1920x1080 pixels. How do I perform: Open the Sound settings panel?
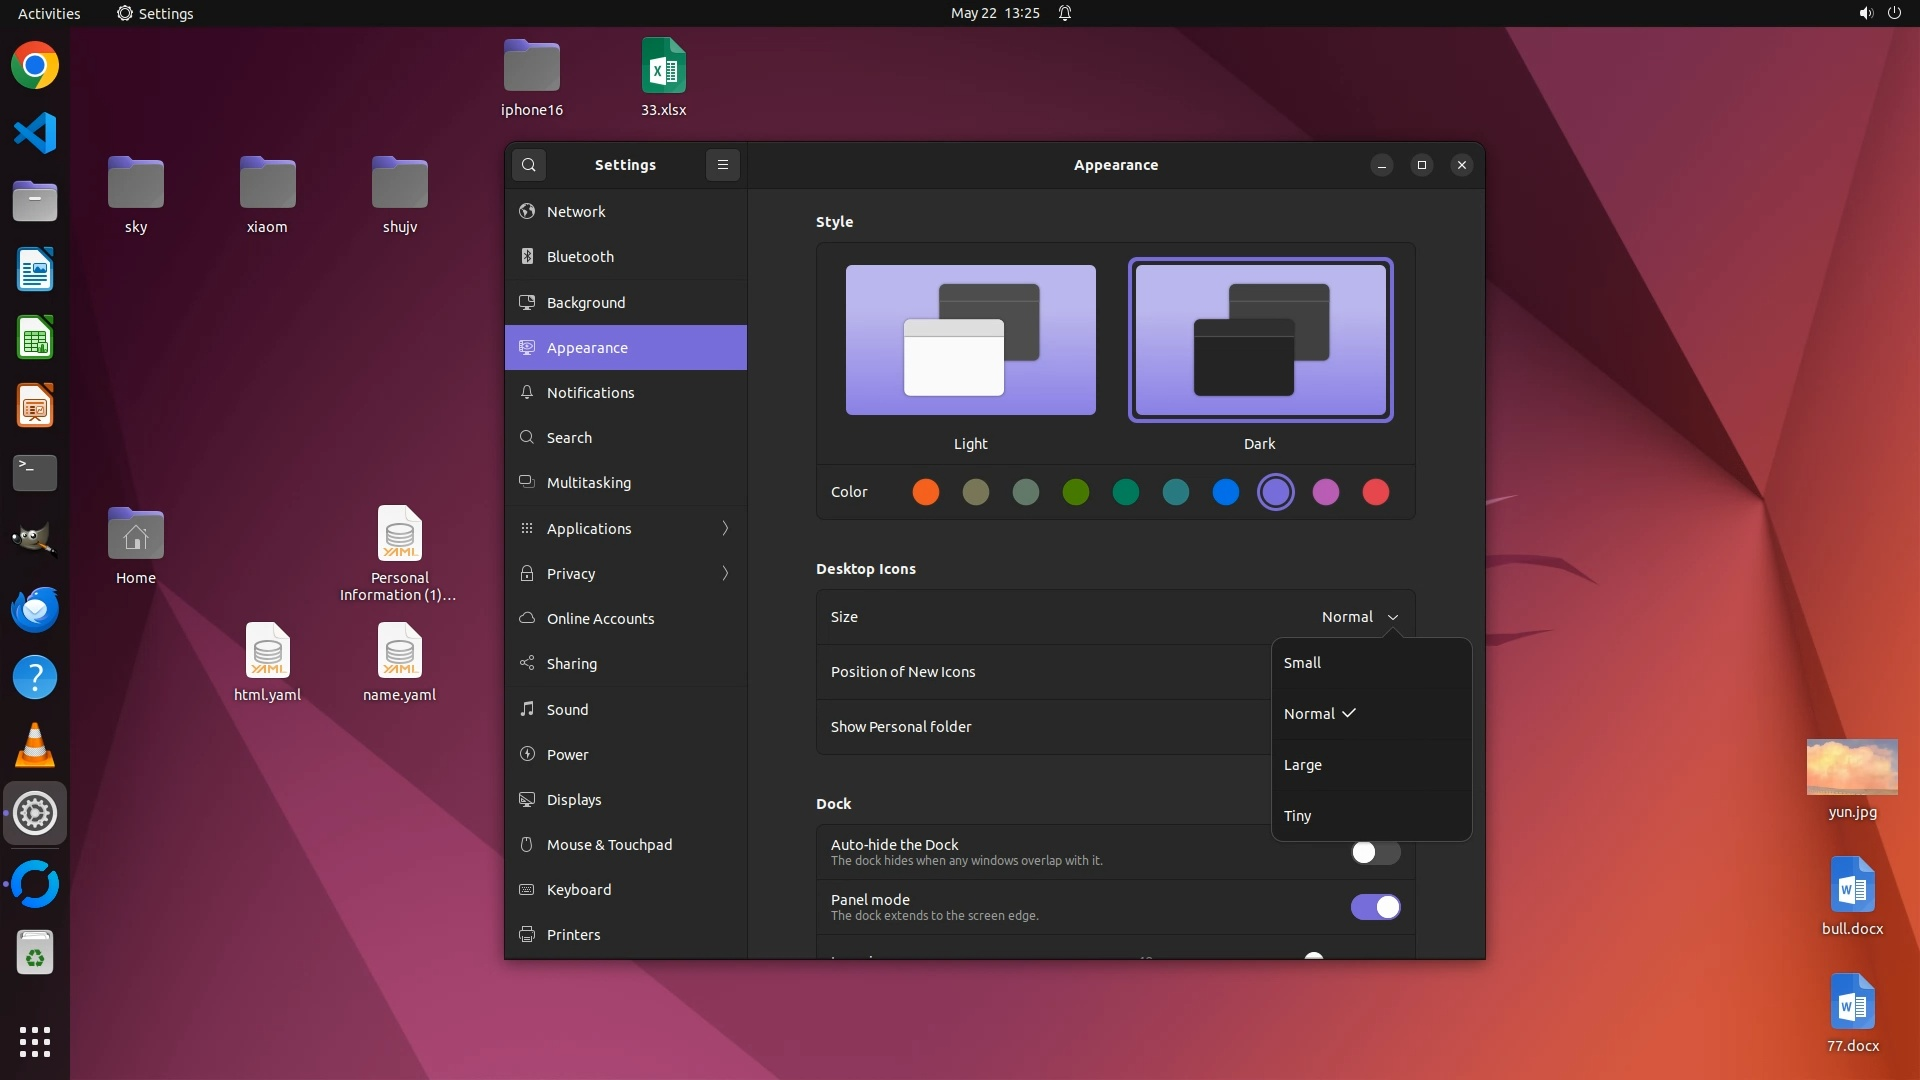point(567,710)
